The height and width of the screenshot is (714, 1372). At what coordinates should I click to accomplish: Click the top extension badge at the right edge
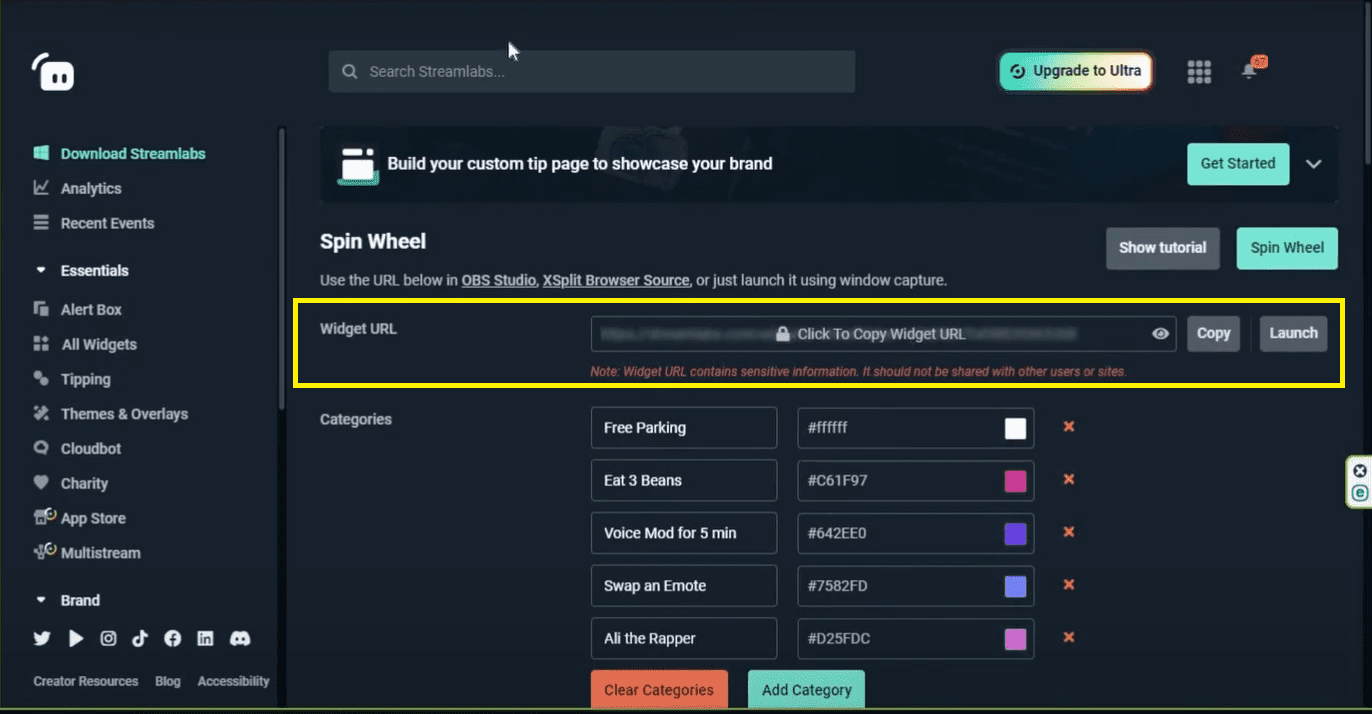pos(1359,471)
